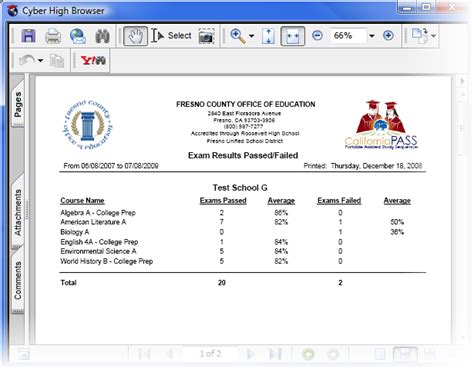Undo the last action with curved arrow
Viewport: 474px width, 369px height.
pos(27,60)
